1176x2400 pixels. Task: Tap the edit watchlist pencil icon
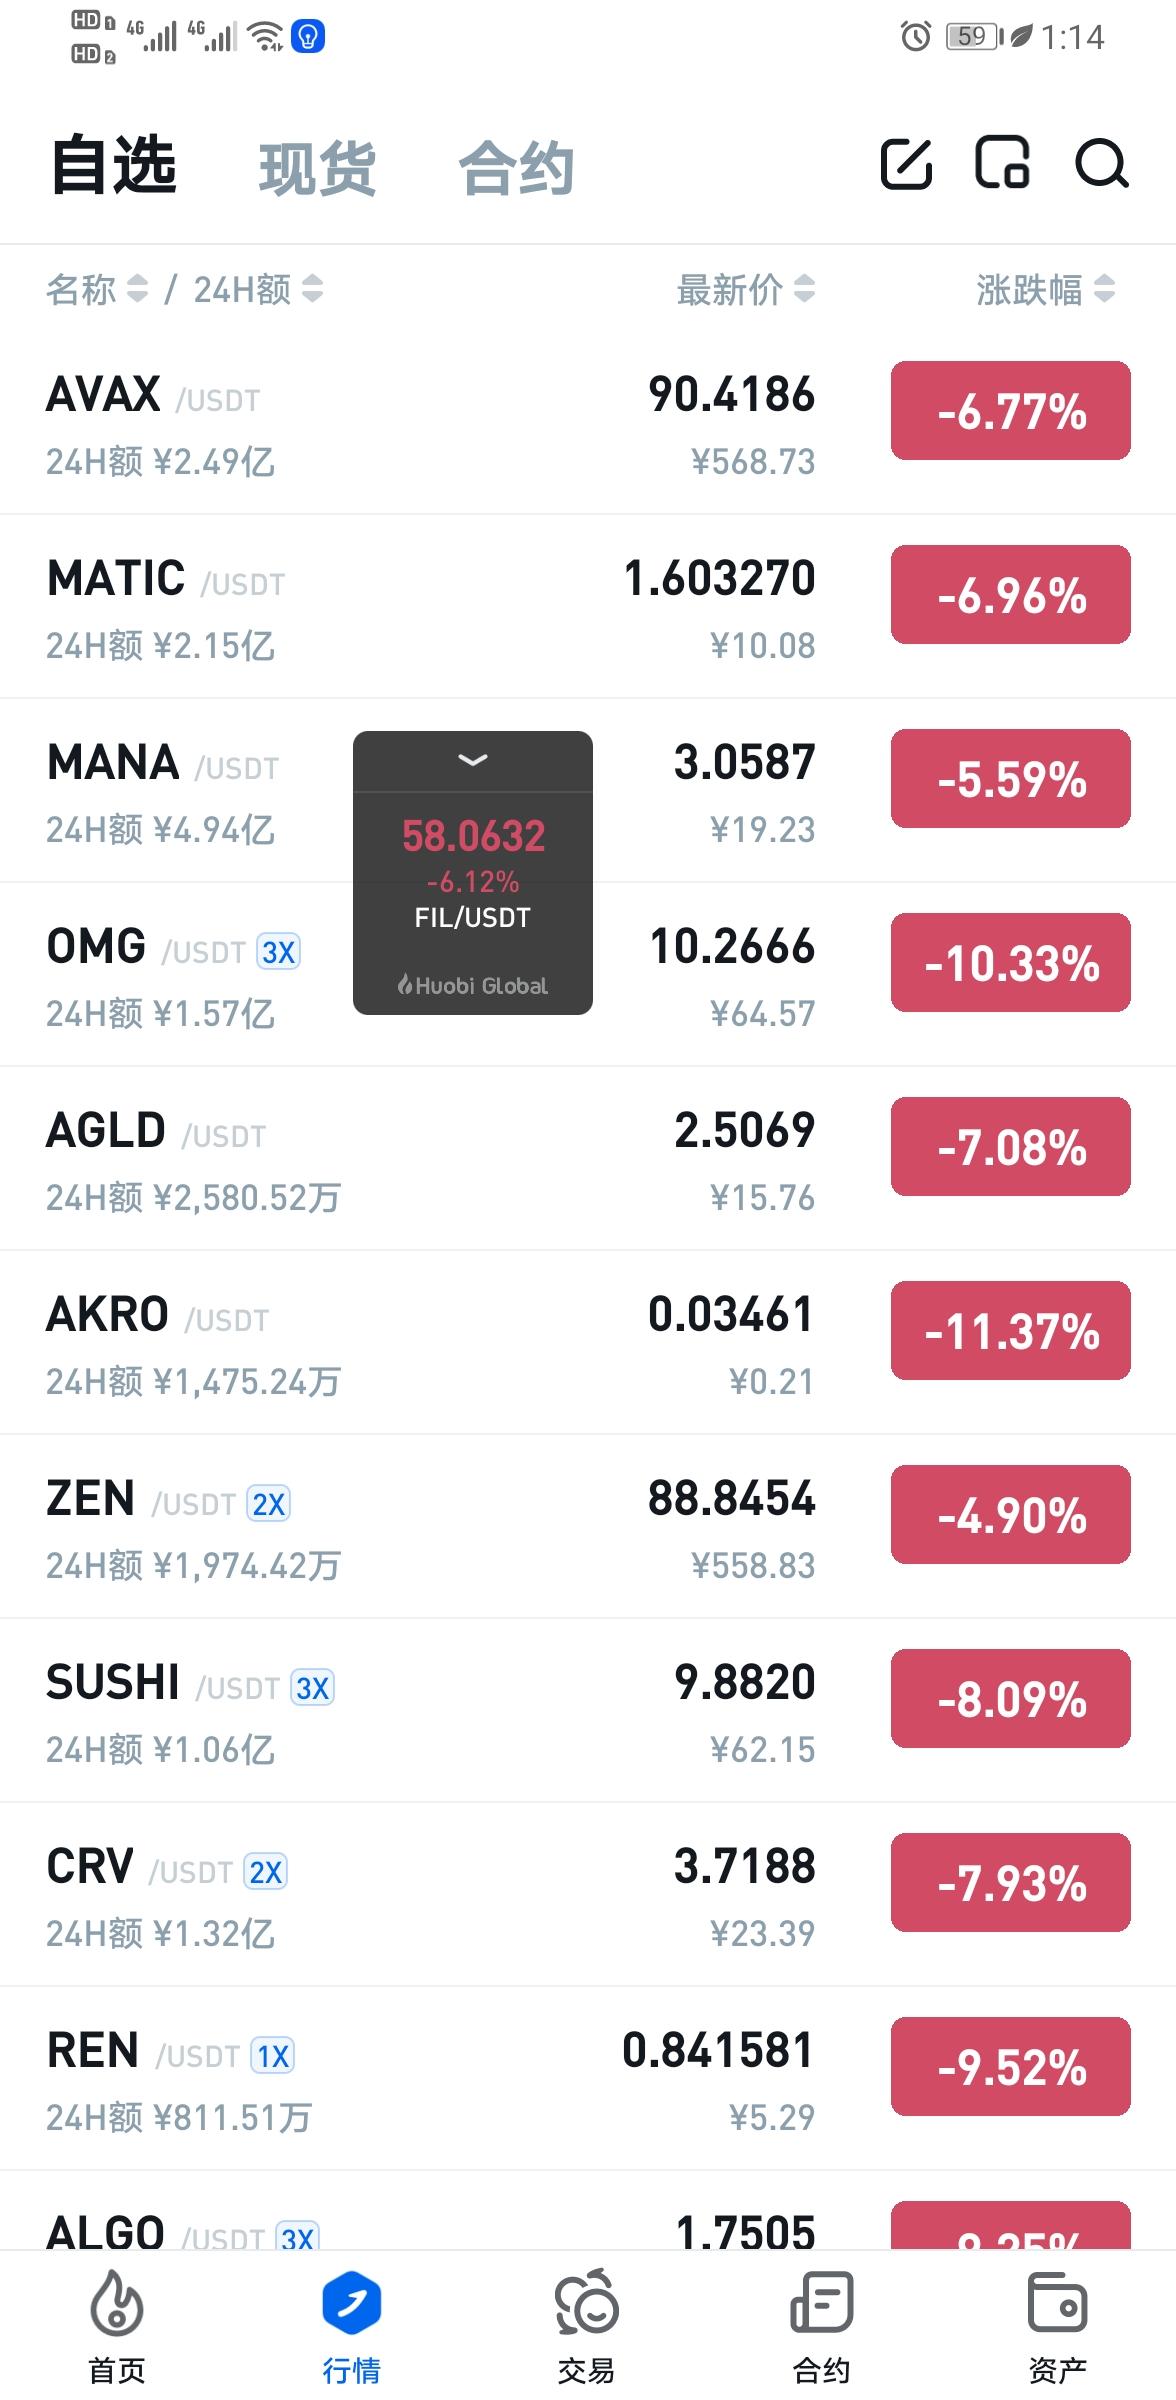click(906, 164)
